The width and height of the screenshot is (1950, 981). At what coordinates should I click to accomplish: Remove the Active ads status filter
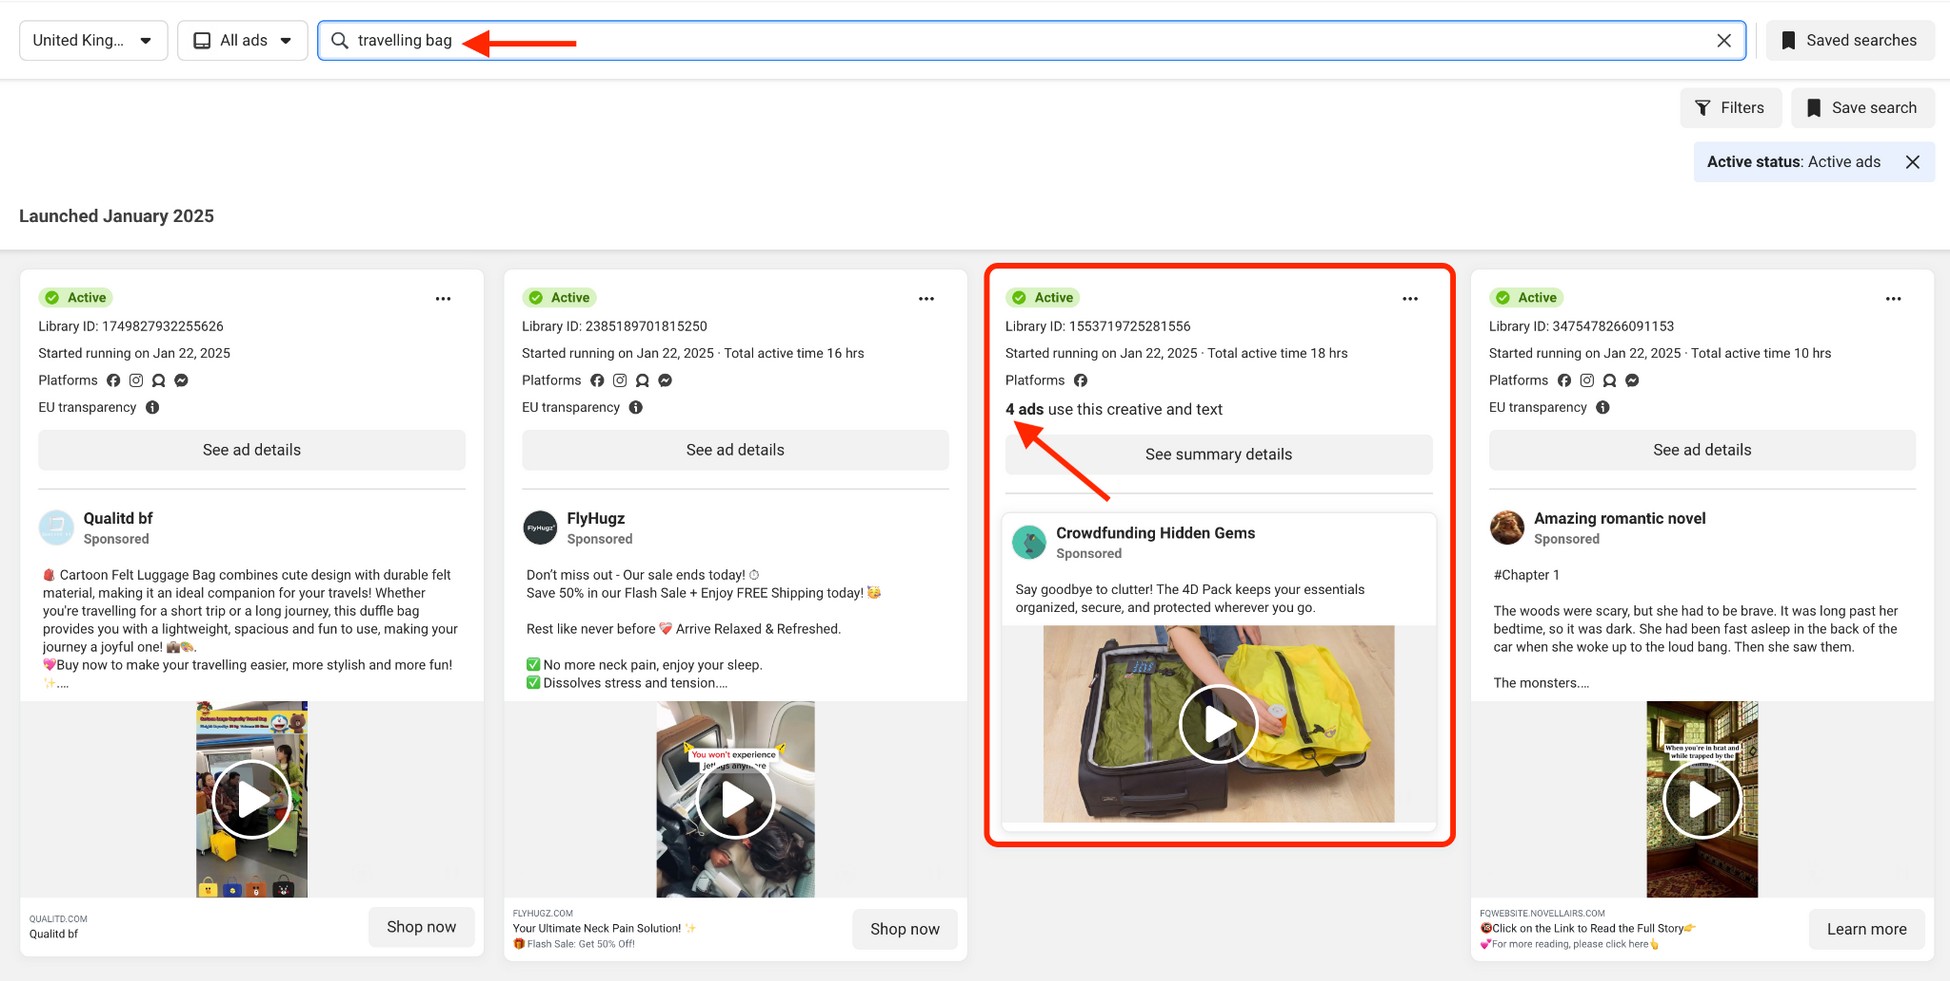point(1912,162)
